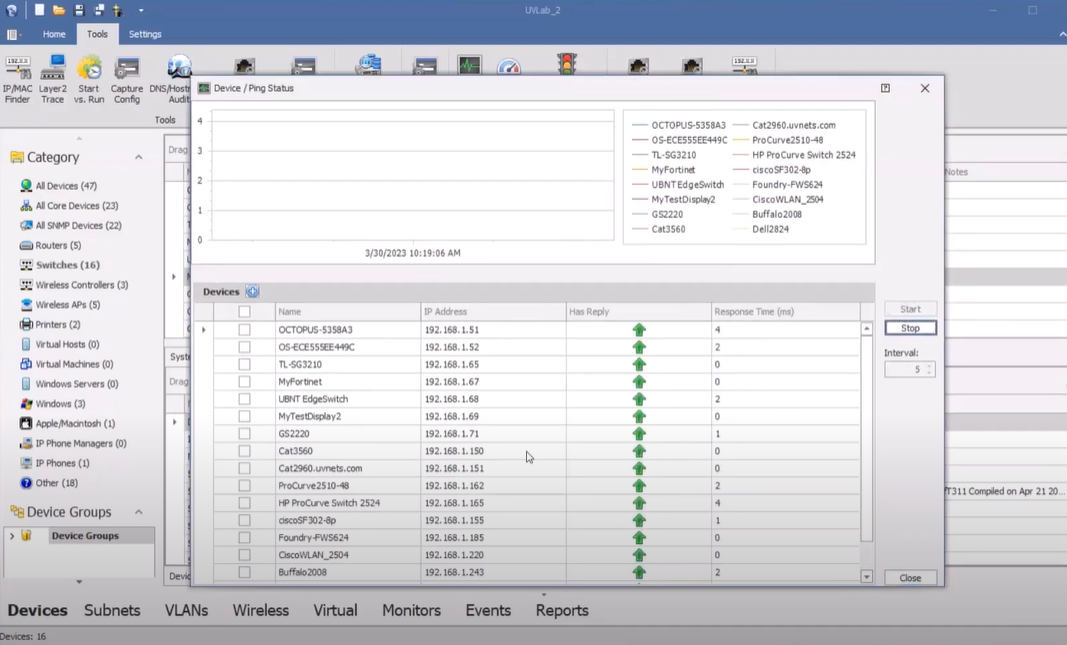This screenshot has width=1067, height=645.
Task: Check the ProCurve2510-48 row checkbox
Action: pyautogui.click(x=244, y=485)
